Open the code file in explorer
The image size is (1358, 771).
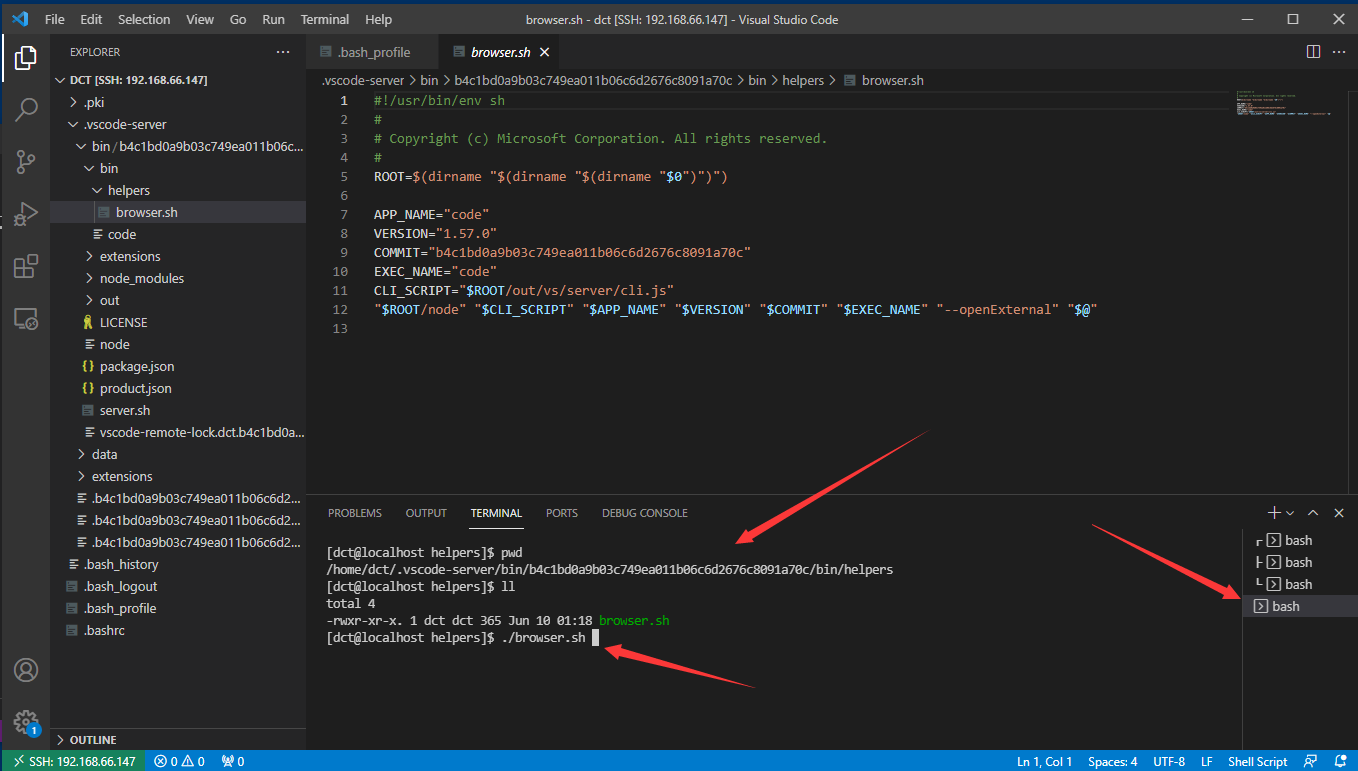(x=178, y=234)
